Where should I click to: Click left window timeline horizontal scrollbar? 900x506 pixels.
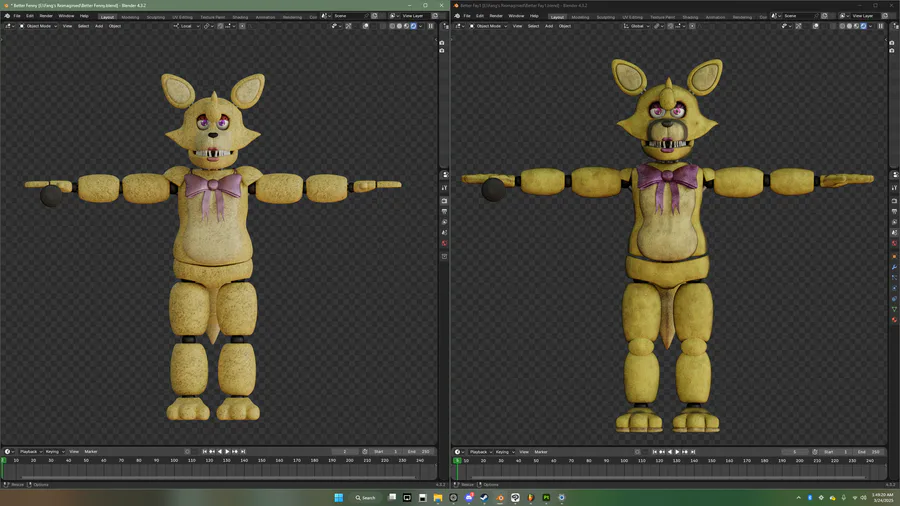pos(218,477)
